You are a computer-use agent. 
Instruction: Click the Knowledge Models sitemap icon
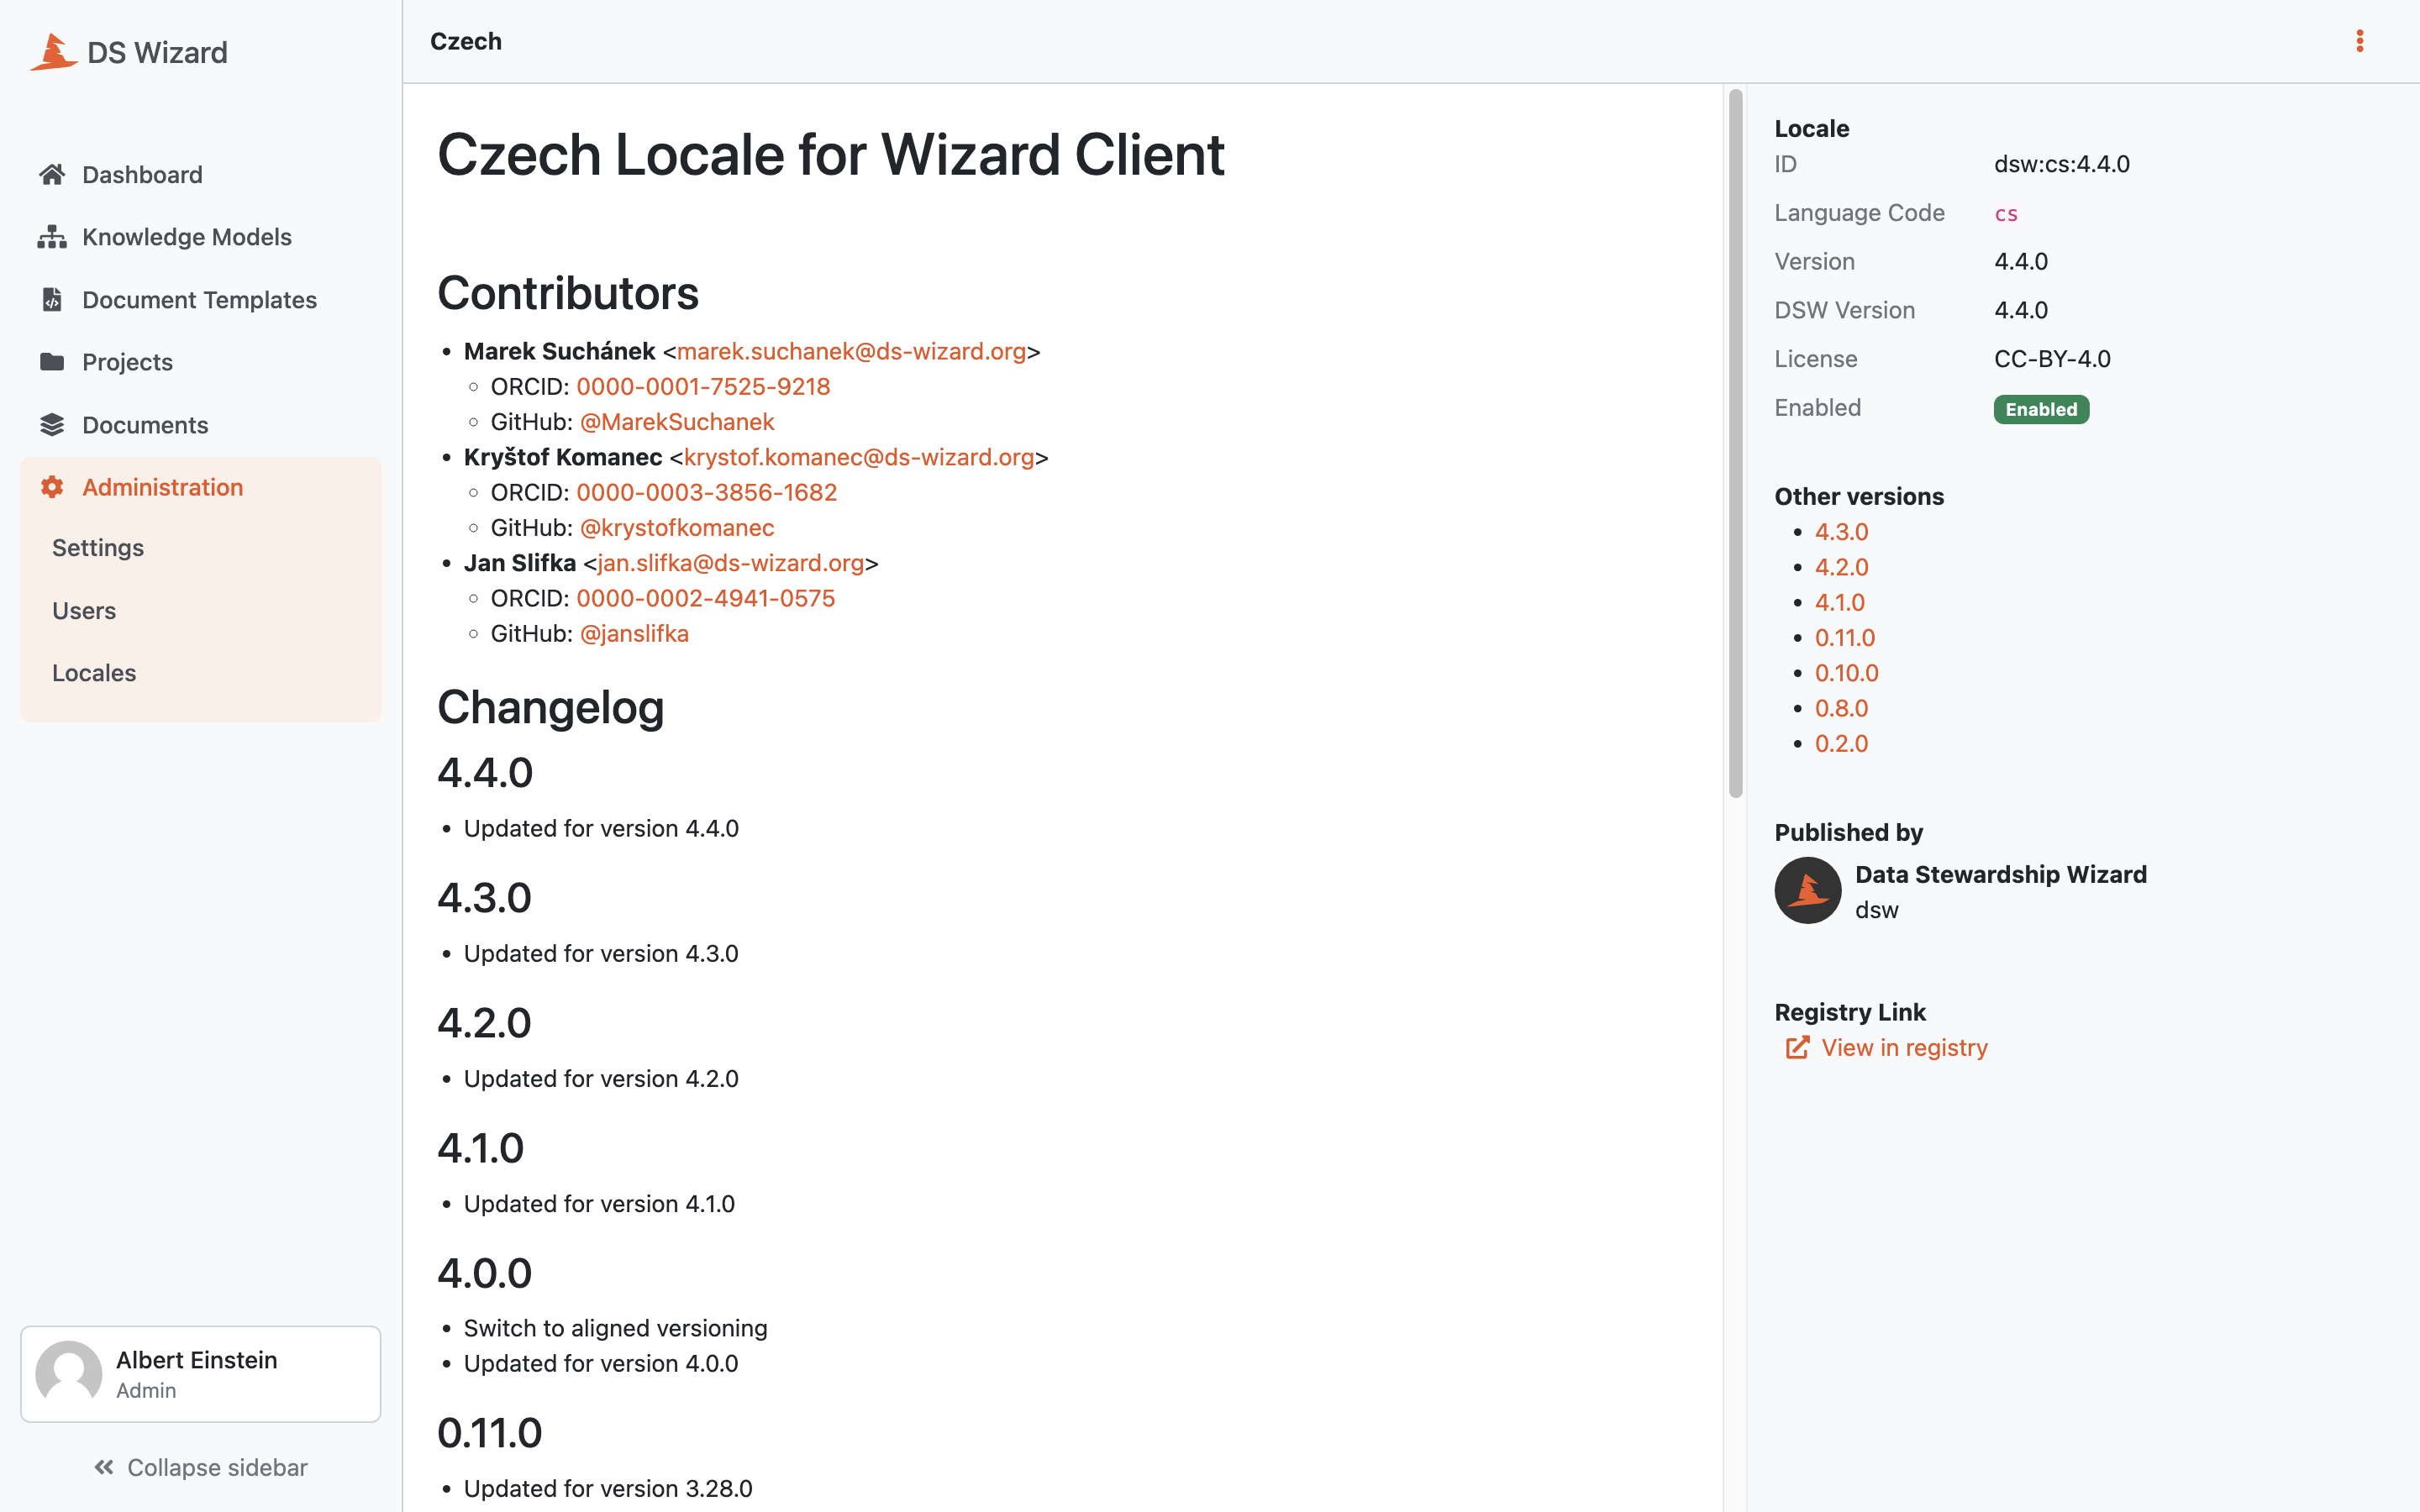[x=52, y=237]
